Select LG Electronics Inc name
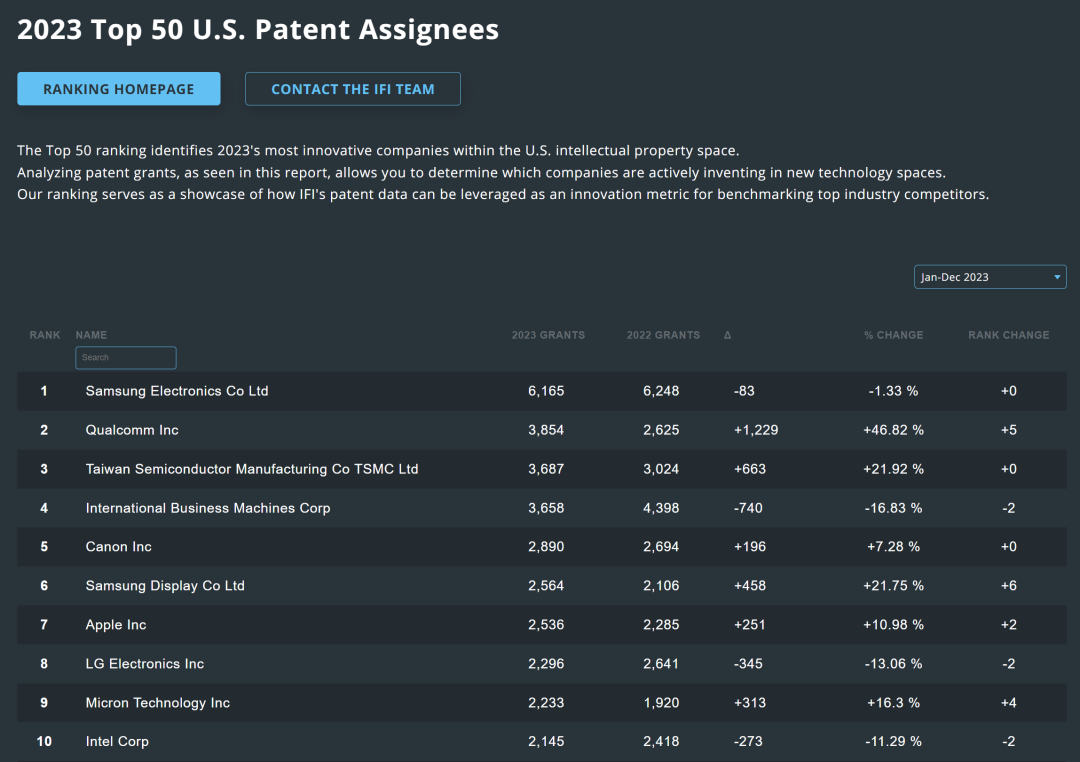This screenshot has width=1080, height=762. (x=145, y=663)
